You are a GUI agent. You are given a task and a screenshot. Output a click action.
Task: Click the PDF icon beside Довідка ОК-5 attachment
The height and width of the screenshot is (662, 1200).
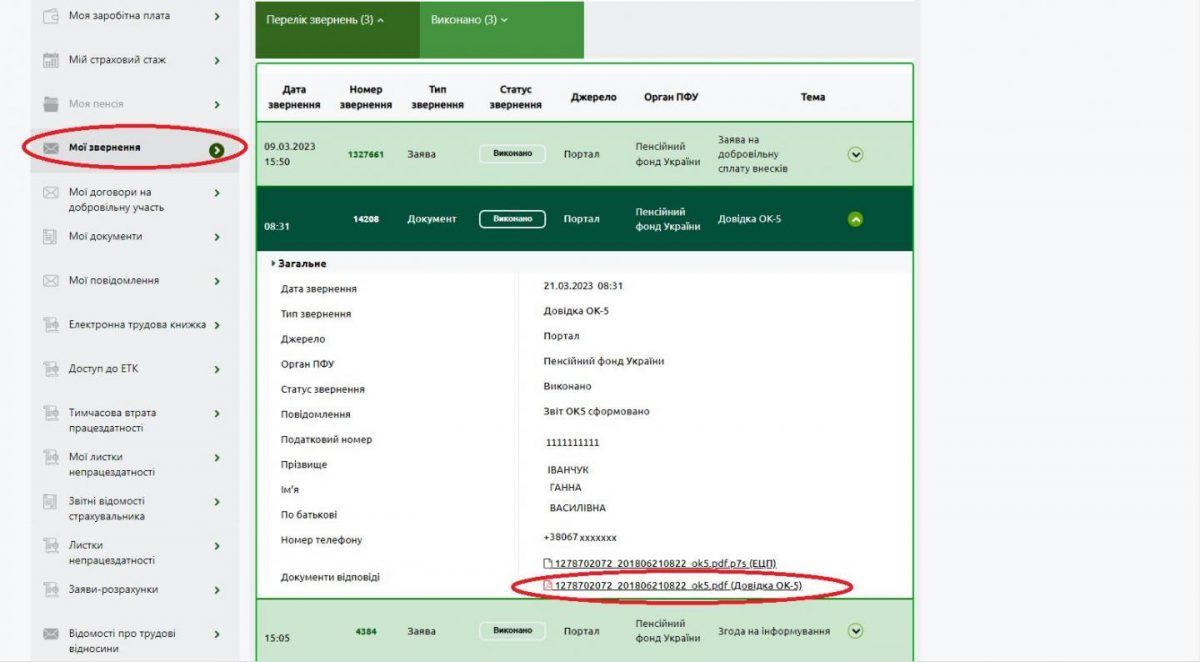[x=547, y=584]
